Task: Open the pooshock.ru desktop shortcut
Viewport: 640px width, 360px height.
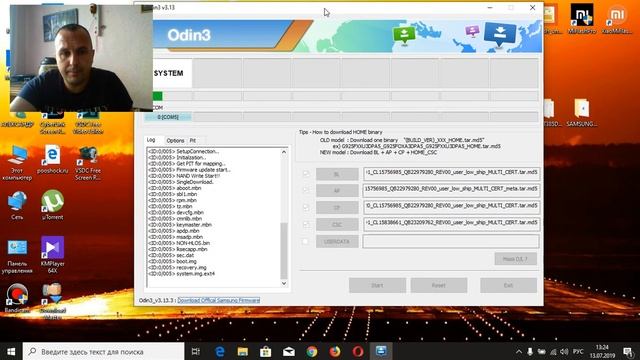Action: click(52, 160)
